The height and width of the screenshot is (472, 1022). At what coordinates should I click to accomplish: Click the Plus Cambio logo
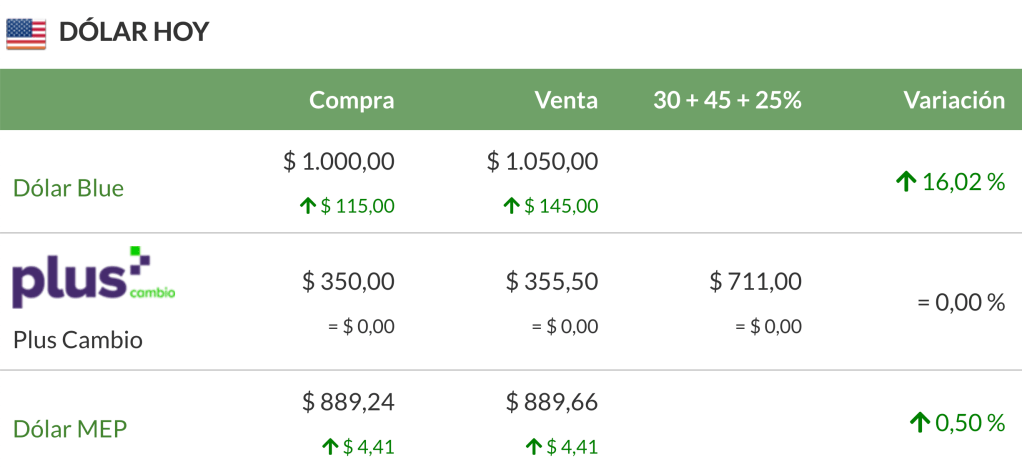pyautogui.click(x=94, y=277)
